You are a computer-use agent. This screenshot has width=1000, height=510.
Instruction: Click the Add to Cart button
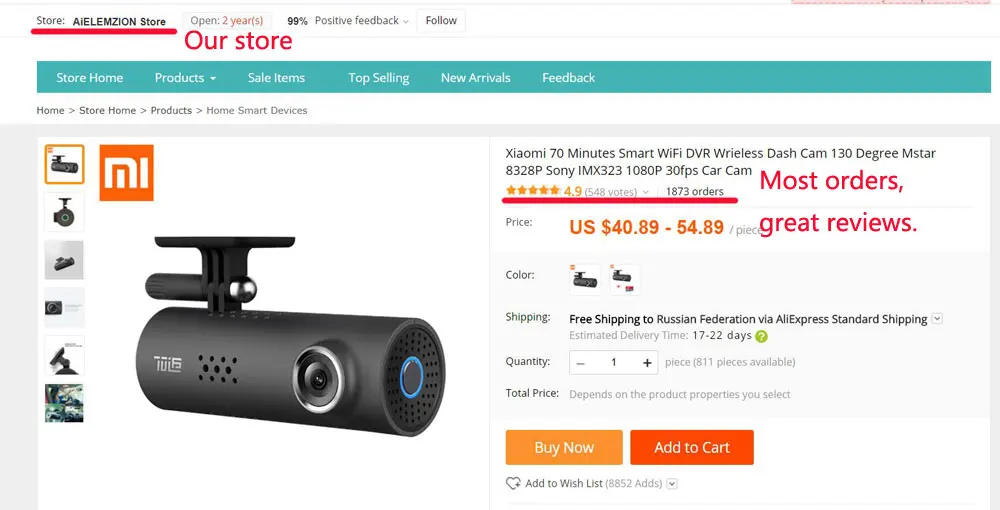click(692, 448)
